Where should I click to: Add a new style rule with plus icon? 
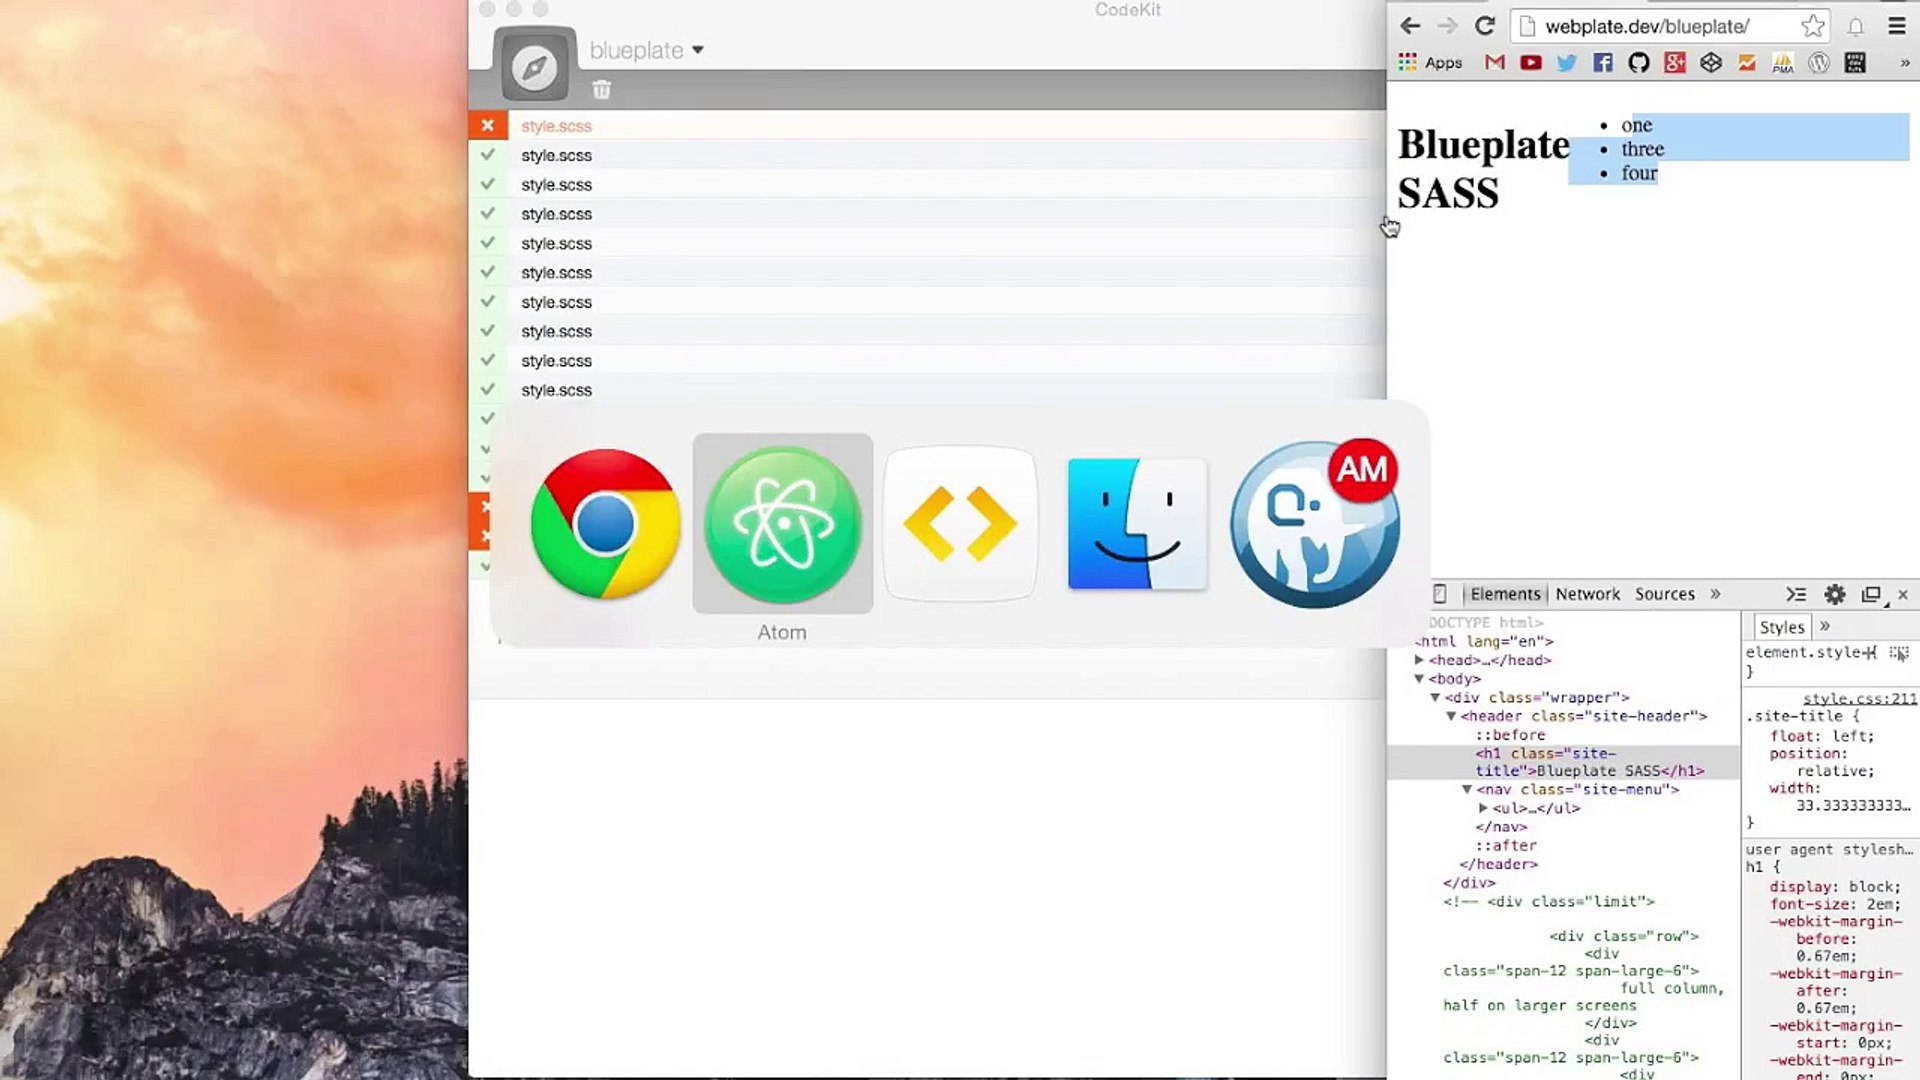[x=1871, y=652]
